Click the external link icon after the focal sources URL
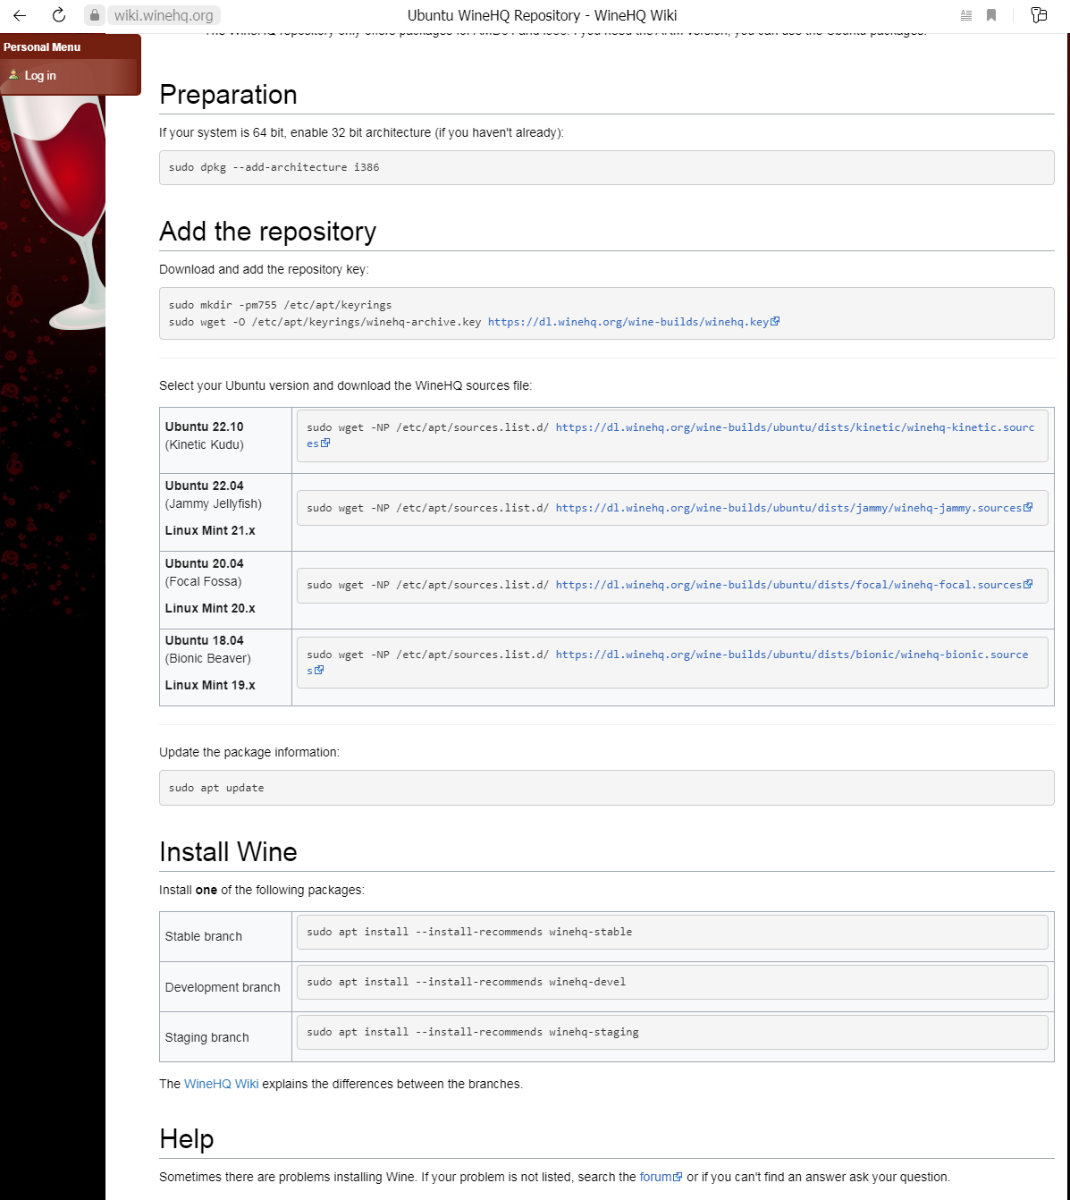1070x1200 pixels. coord(1028,584)
